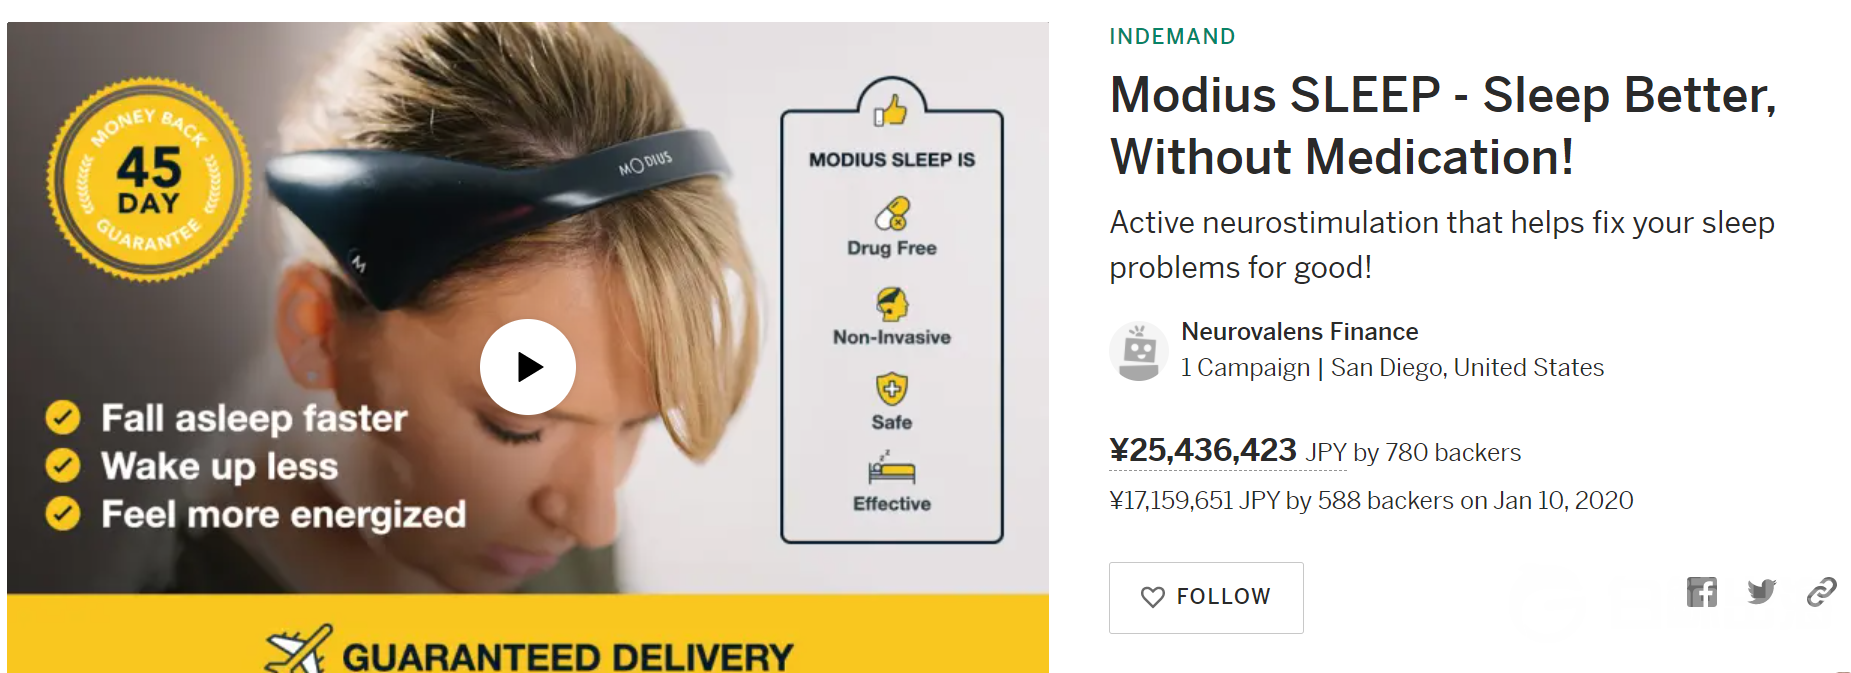This screenshot has width=1851, height=673.
Task: Click the heart icon in Follow button
Action: 1152,597
